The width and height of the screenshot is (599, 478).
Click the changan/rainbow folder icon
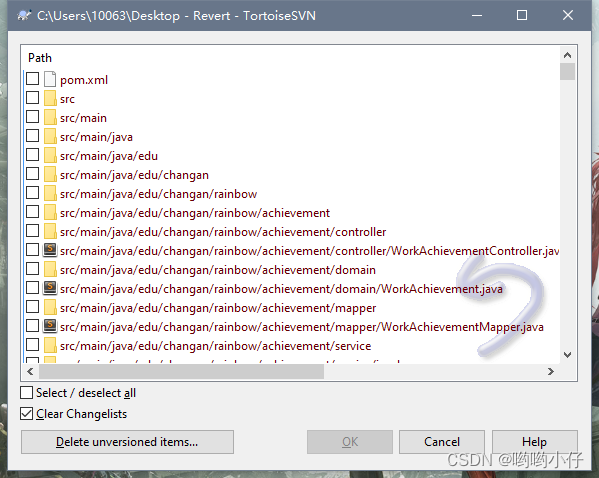click(x=50, y=193)
